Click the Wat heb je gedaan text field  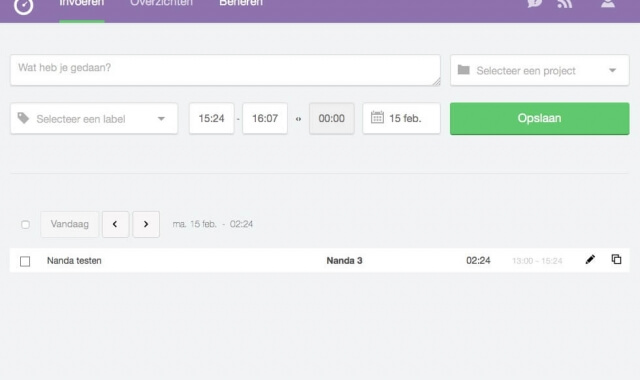(x=225, y=70)
